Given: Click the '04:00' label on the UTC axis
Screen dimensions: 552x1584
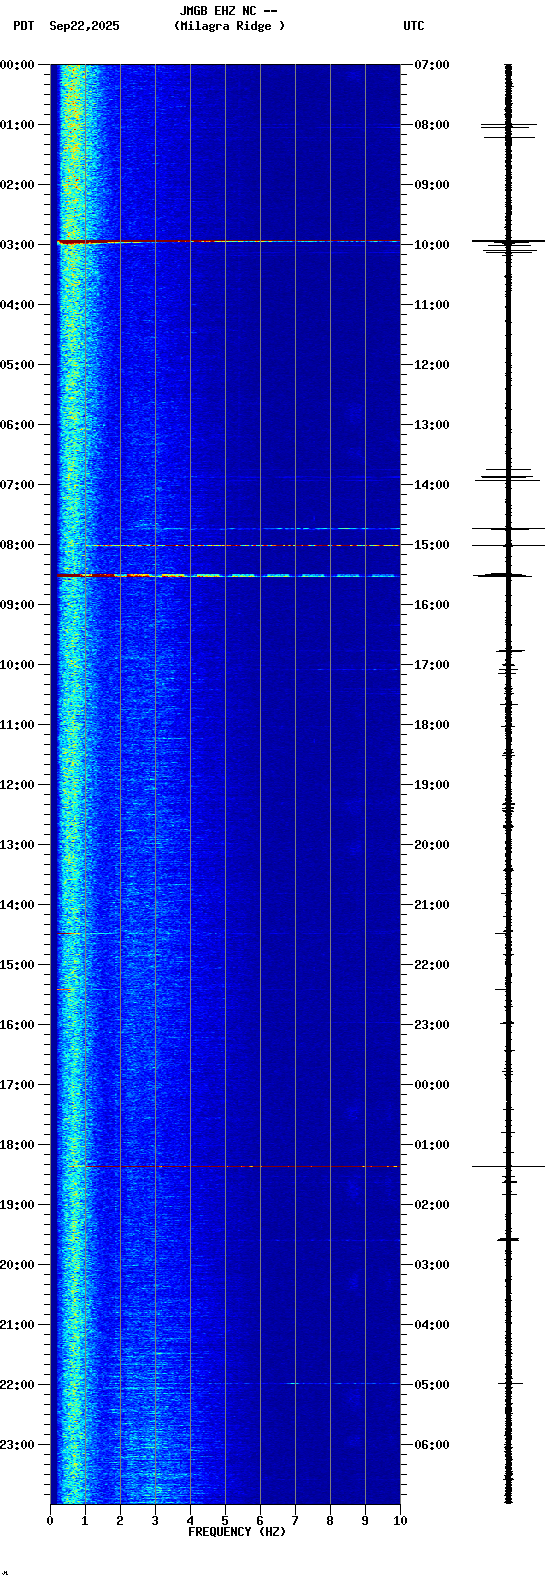Looking at the screenshot, I should coord(432,1325).
